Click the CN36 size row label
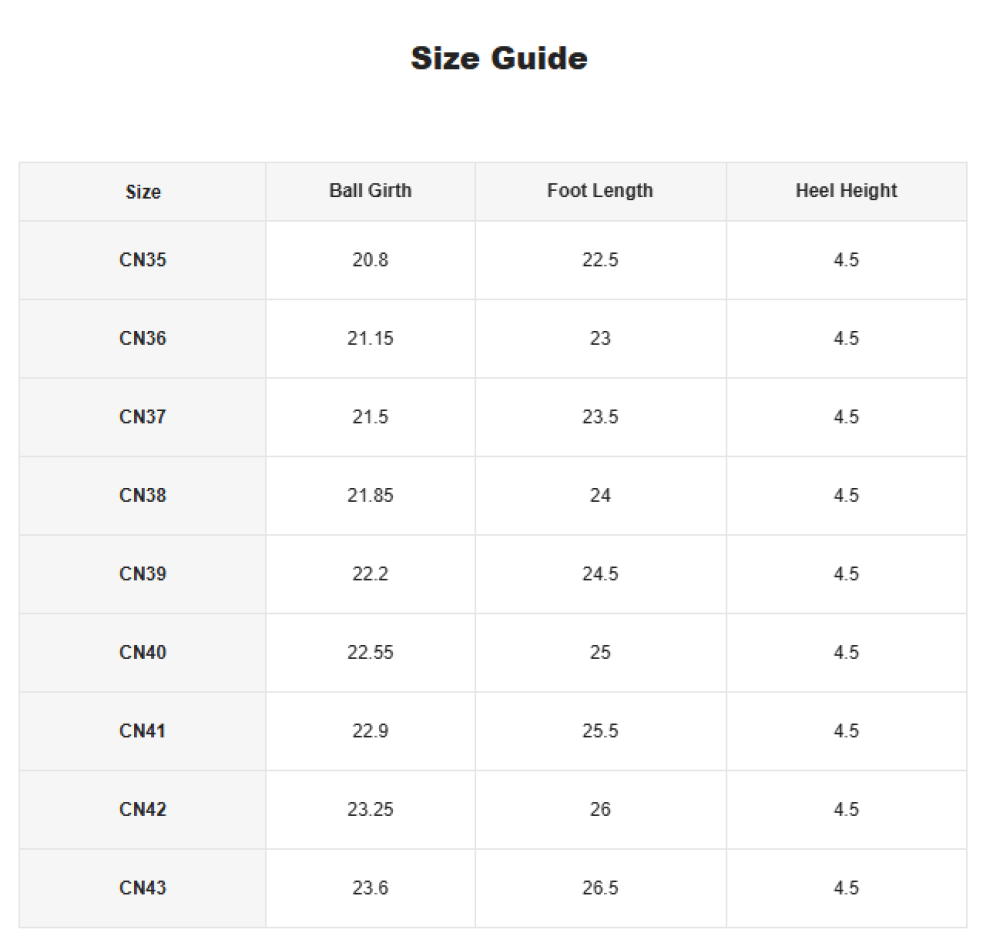The height and width of the screenshot is (936, 1000). click(143, 339)
